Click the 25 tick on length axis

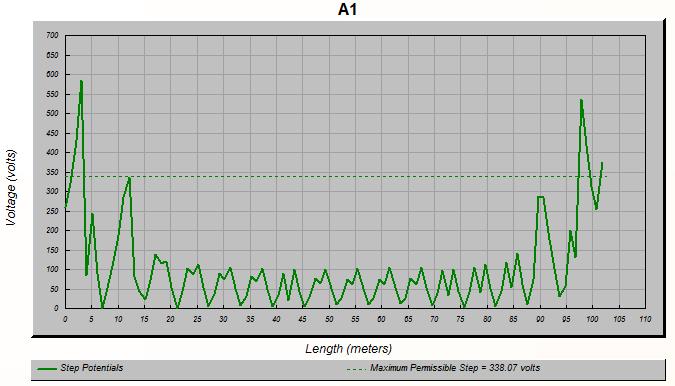pyautogui.click(x=197, y=319)
